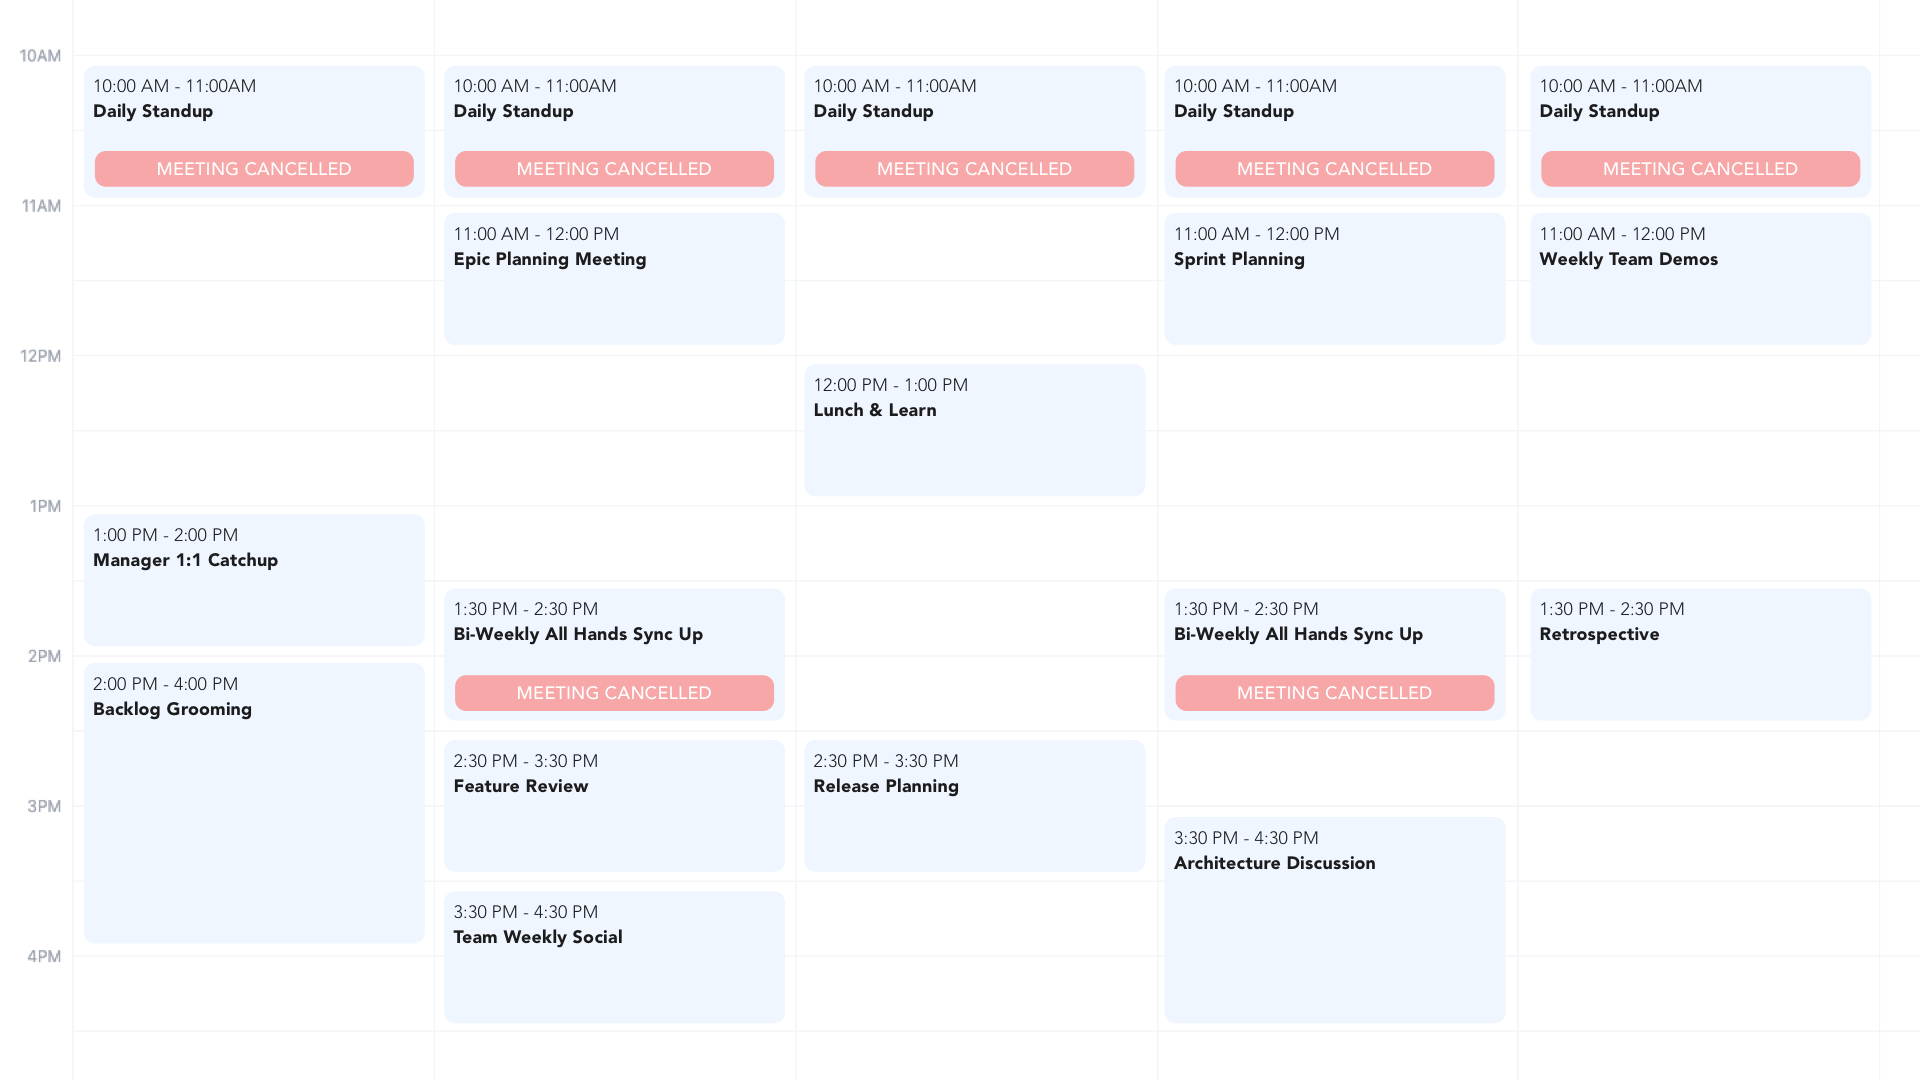Click the Feature Review event
Screen dimensions: 1920x1080
coord(614,805)
